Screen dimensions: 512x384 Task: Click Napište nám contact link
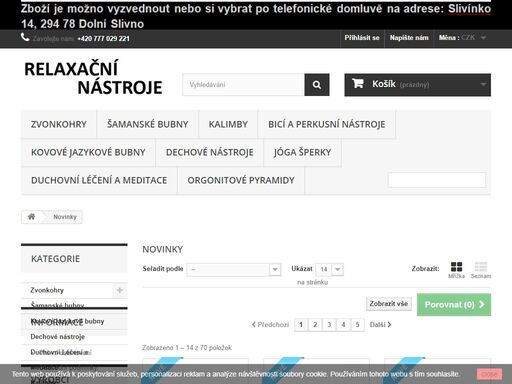tap(409, 38)
